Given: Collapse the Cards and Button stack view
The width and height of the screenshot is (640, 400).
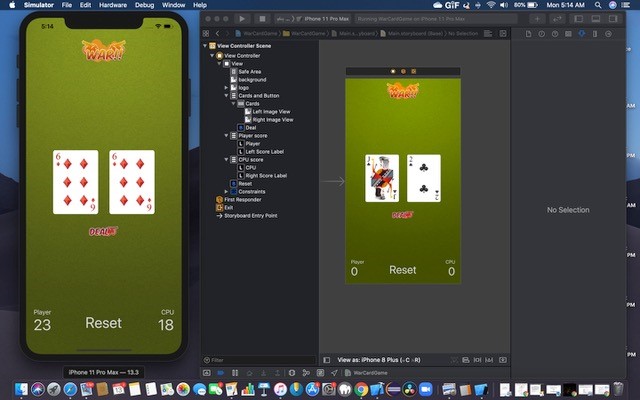Looking at the screenshot, I should [x=226, y=95].
